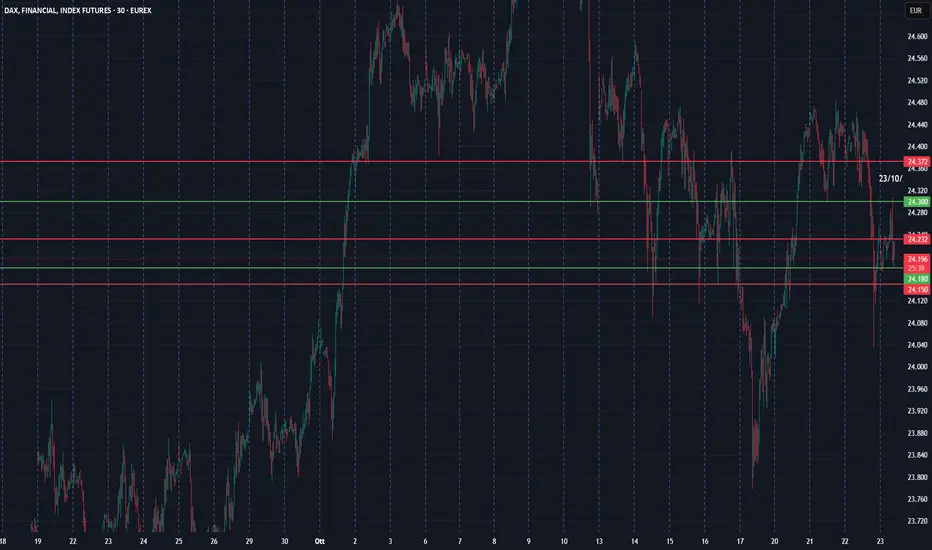Click the red 24.232 price label
Image resolution: width=932 pixels, height=550 pixels.
[x=916, y=239]
